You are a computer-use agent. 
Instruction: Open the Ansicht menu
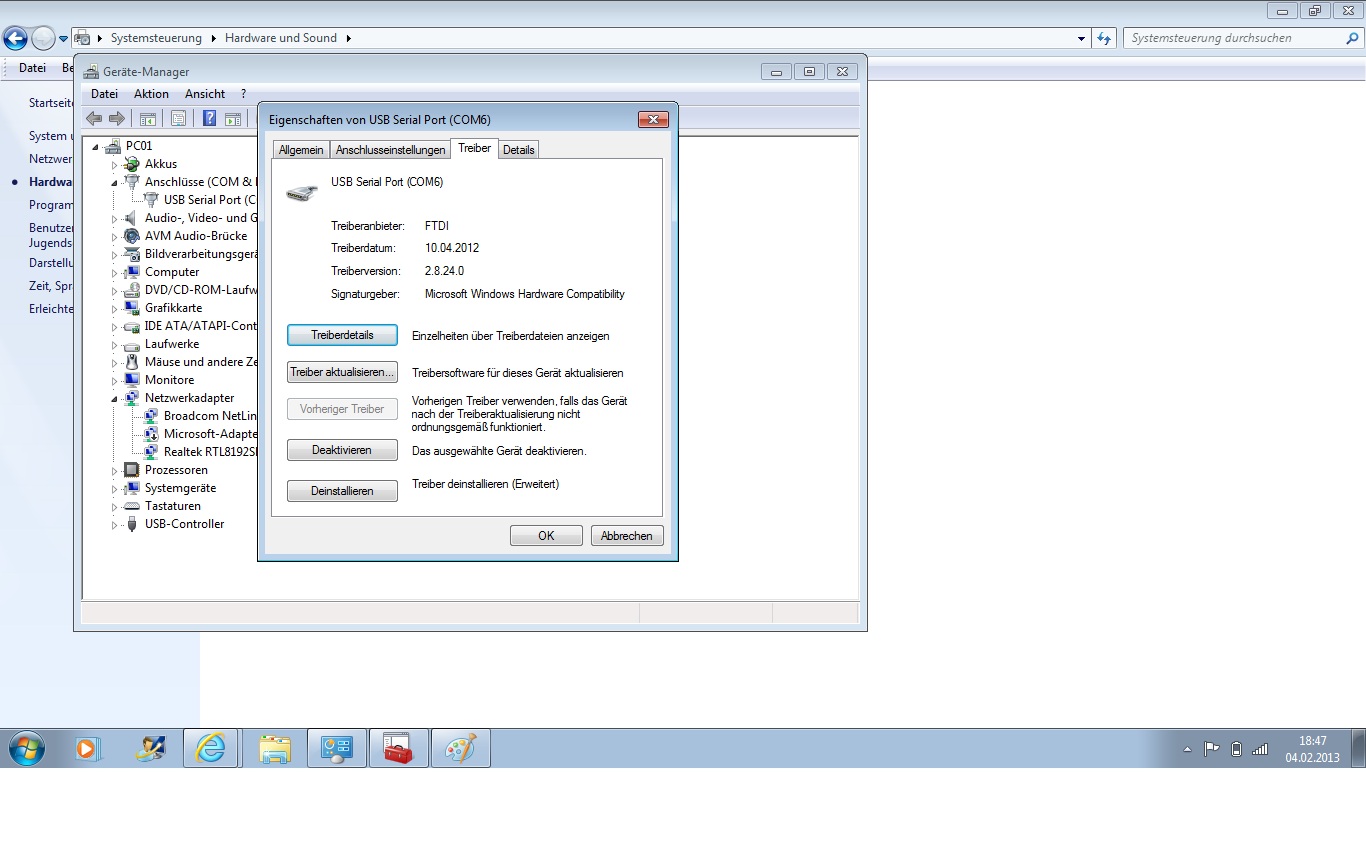tap(205, 94)
